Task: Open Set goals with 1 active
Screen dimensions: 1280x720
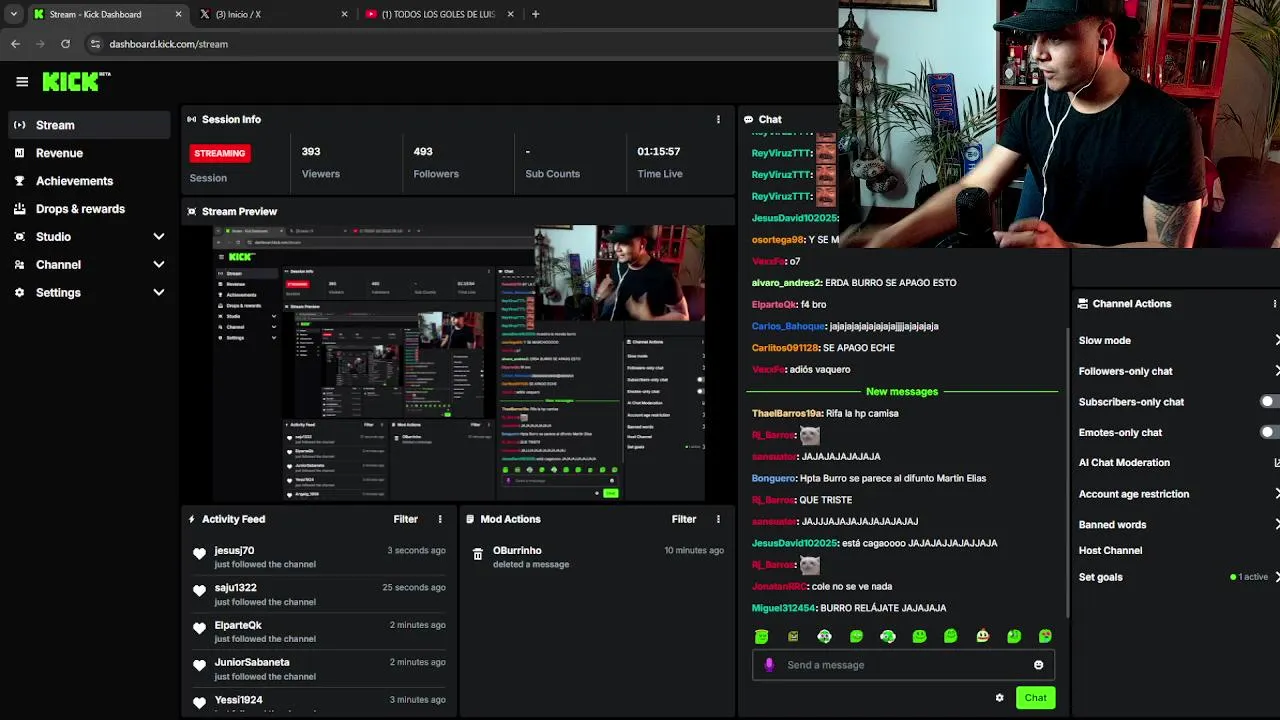Action: (1177, 577)
